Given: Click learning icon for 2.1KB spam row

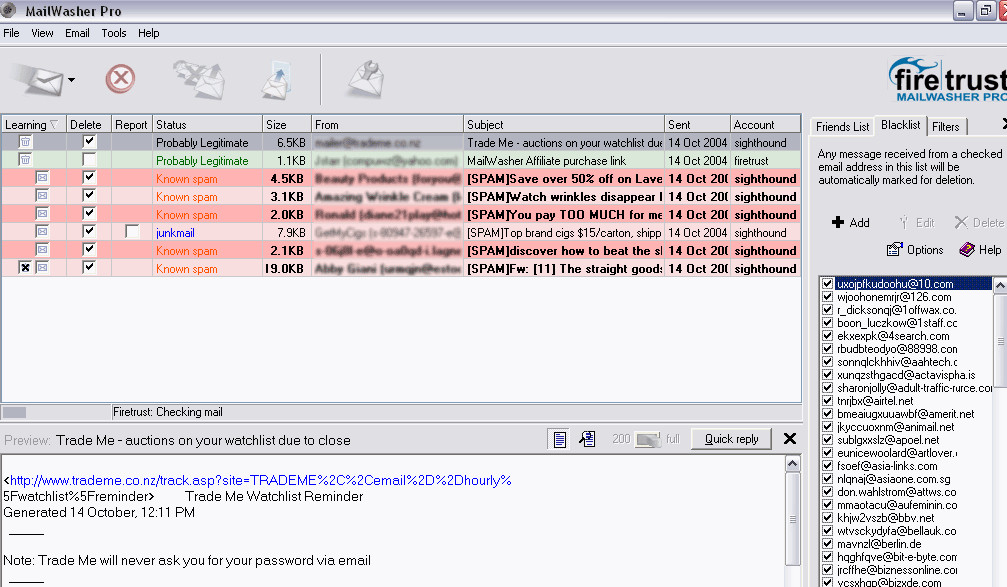Looking at the screenshot, I should pos(42,250).
